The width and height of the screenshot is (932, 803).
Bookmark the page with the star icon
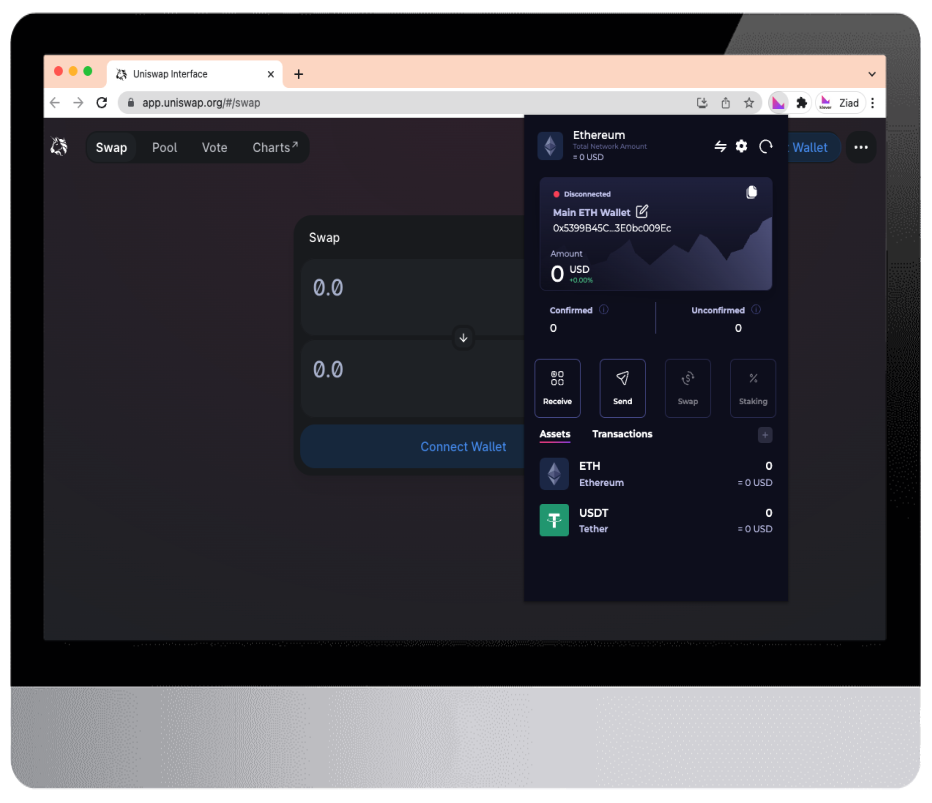pos(749,103)
